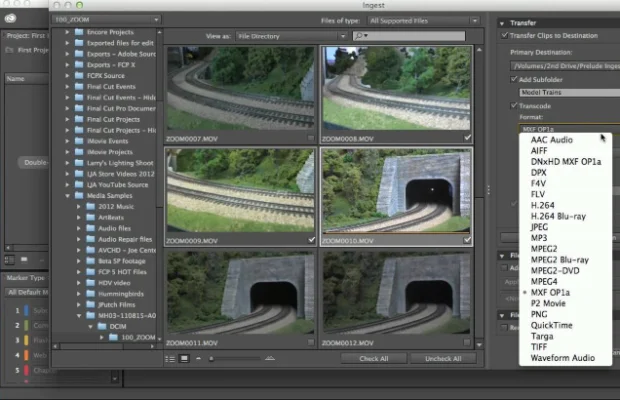Screen dimensions: 620x400
Task: Click the Encore Projects folder icon
Action: pos(79,32)
